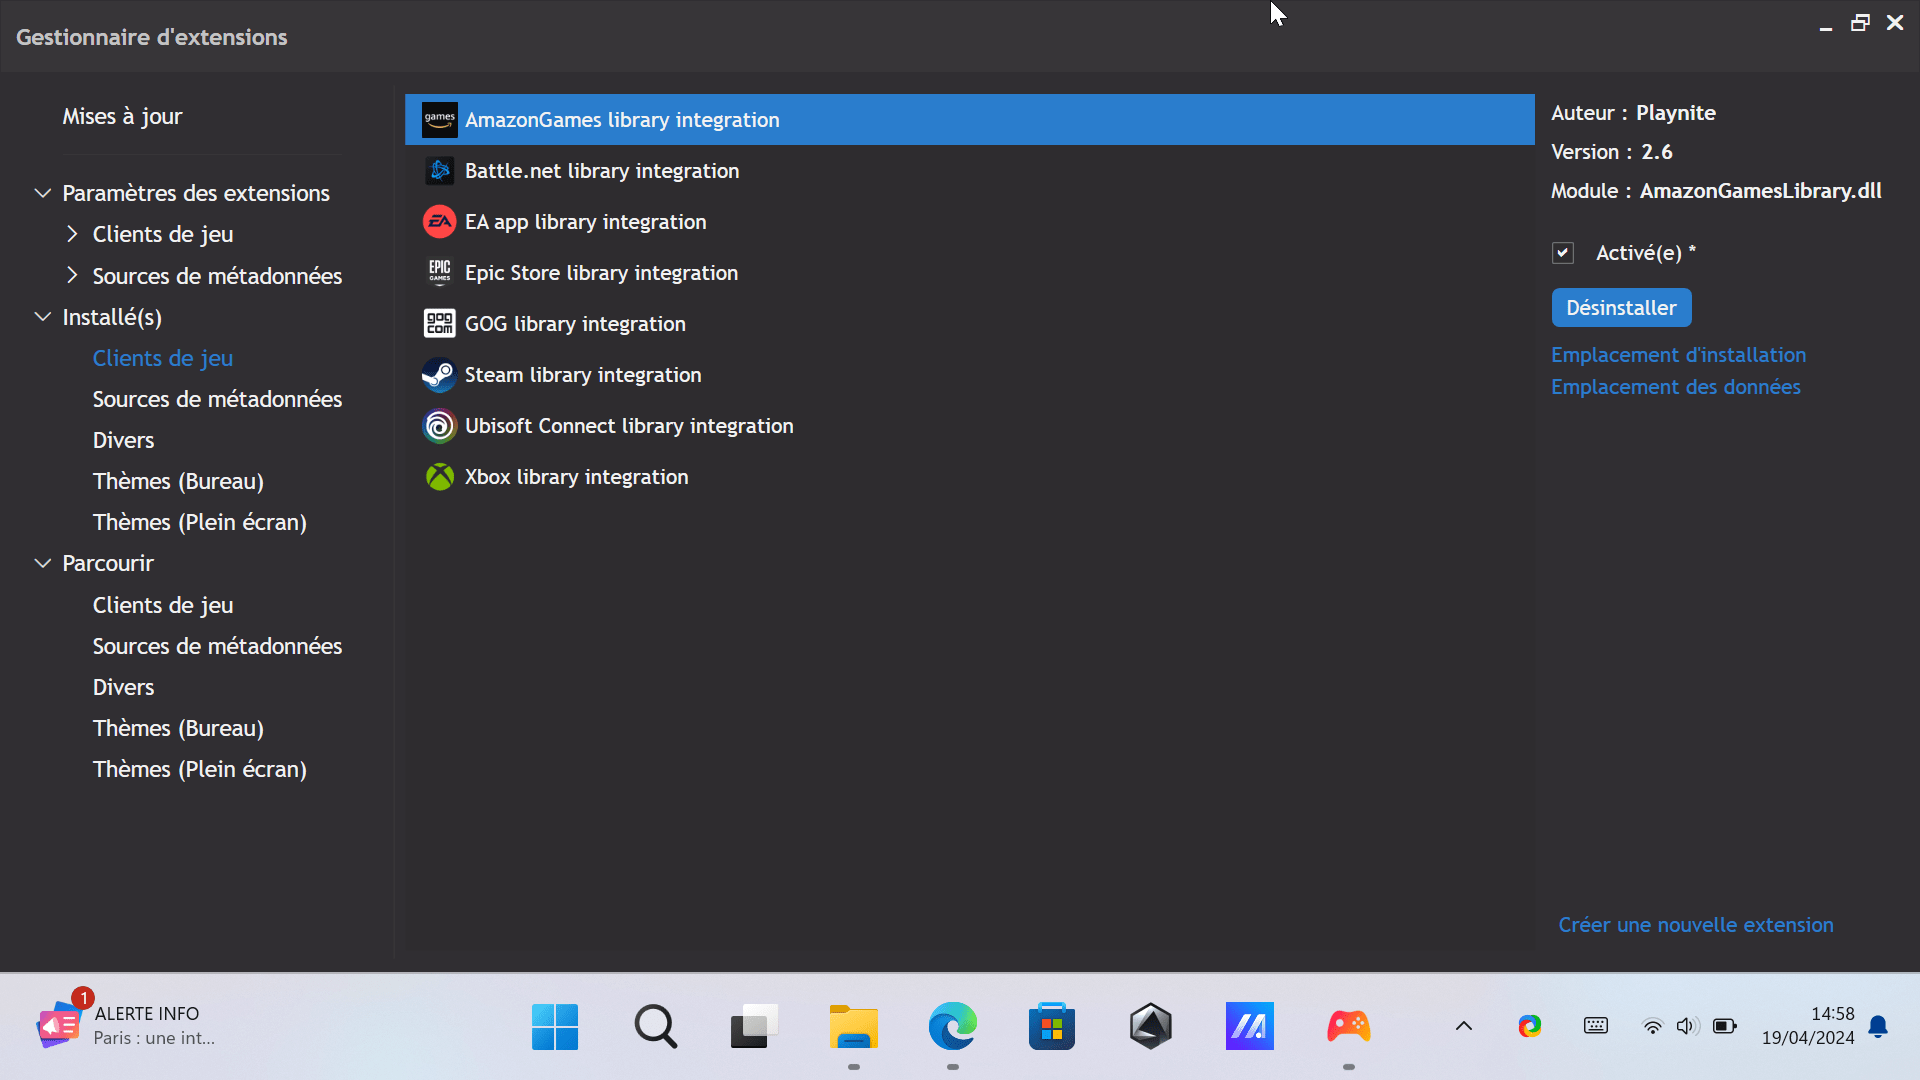Launch Microsoft Edge from taskbar

(x=952, y=1026)
